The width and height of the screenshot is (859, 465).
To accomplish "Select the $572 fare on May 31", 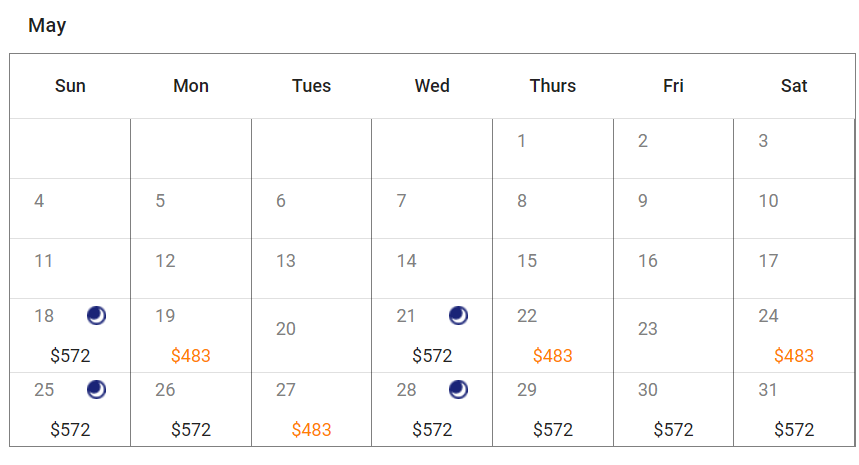I will [x=794, y=430].
